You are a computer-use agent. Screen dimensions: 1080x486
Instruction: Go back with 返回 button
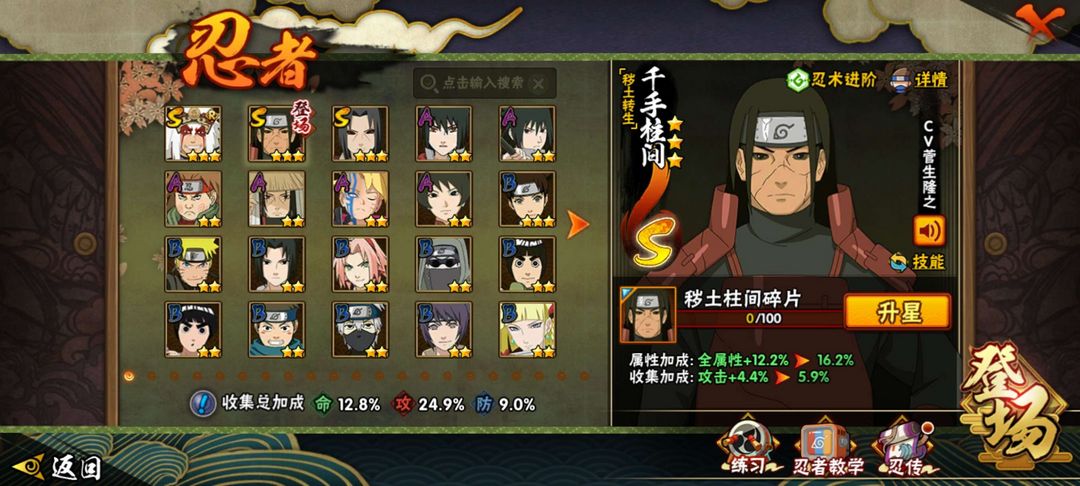[58, 467]
